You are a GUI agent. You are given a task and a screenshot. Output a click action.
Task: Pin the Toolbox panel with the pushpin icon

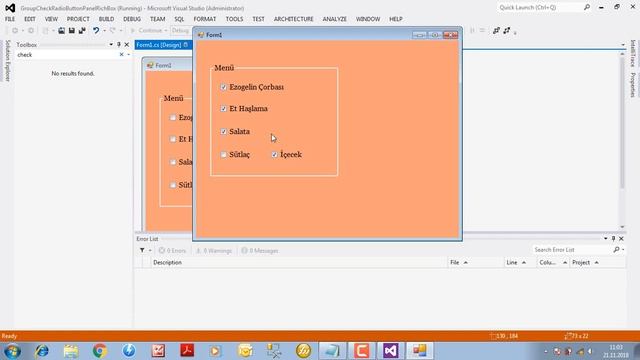(x=119, y=44)
